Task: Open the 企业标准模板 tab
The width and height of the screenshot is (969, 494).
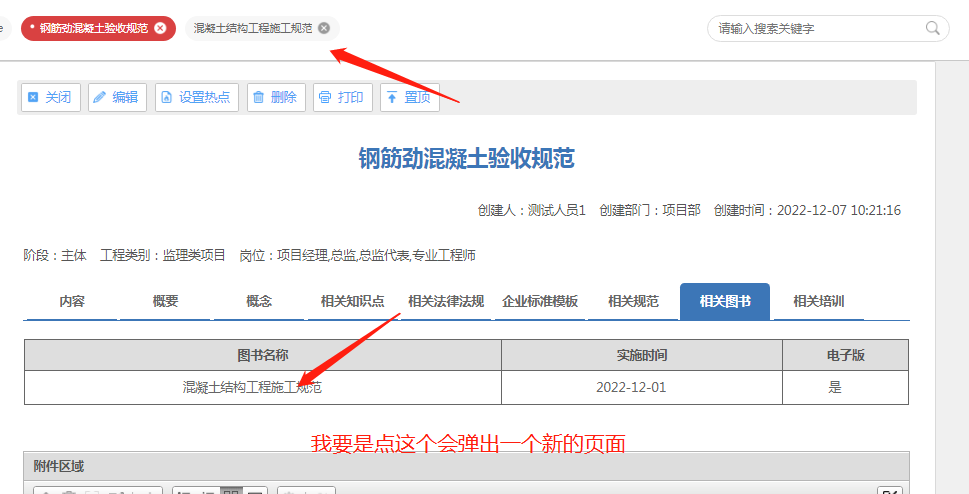Action: pyautogui.click(x=540, y=301)
